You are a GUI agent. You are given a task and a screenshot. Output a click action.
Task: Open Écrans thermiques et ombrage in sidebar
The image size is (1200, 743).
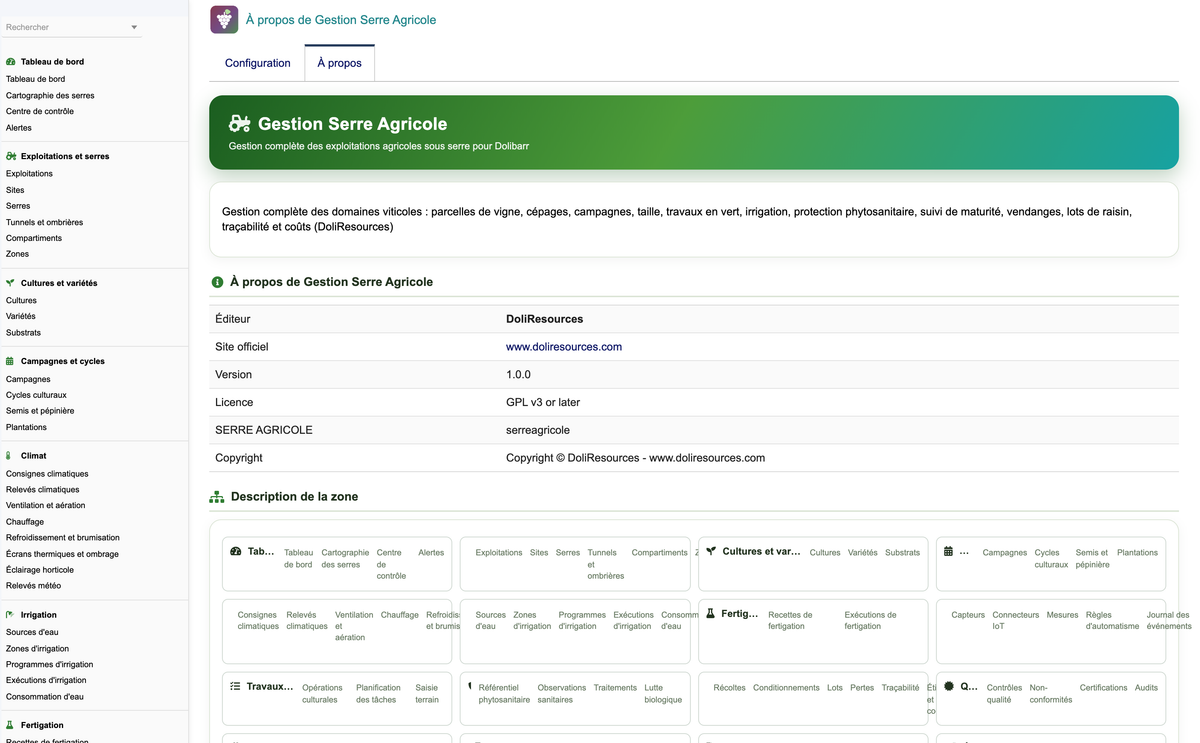62,554
